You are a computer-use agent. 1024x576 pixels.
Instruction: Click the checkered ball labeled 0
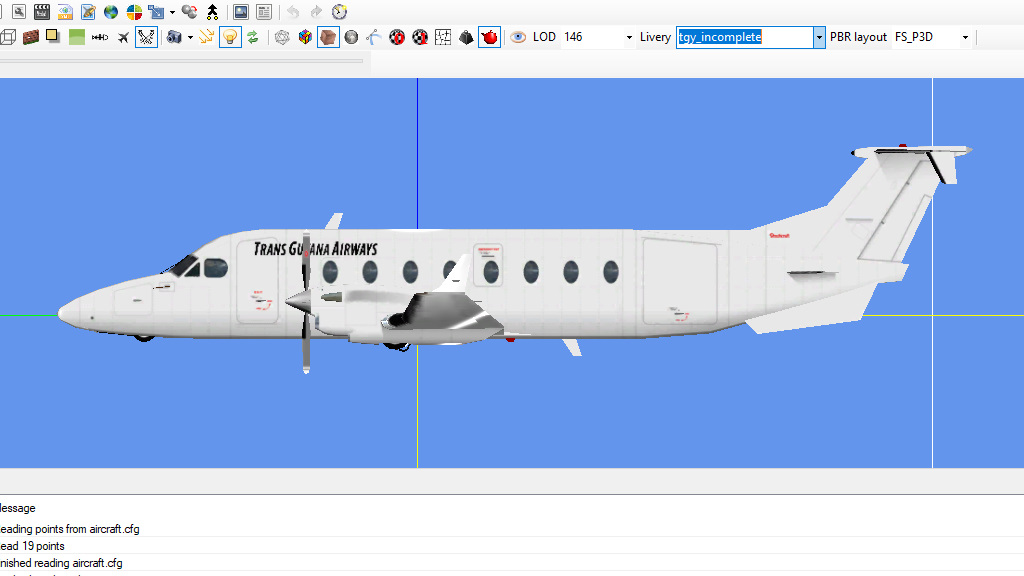point(397,37)
